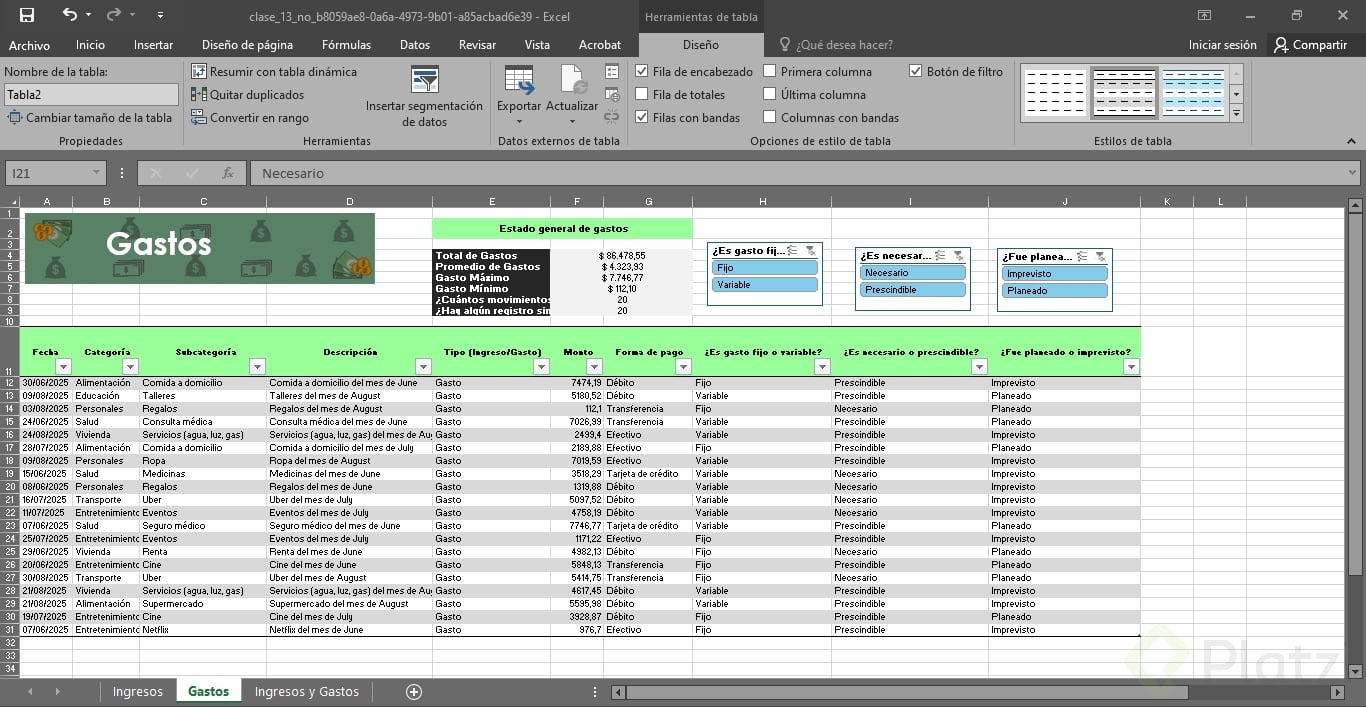Select Prescindible in the slicer

pos(912,290)
